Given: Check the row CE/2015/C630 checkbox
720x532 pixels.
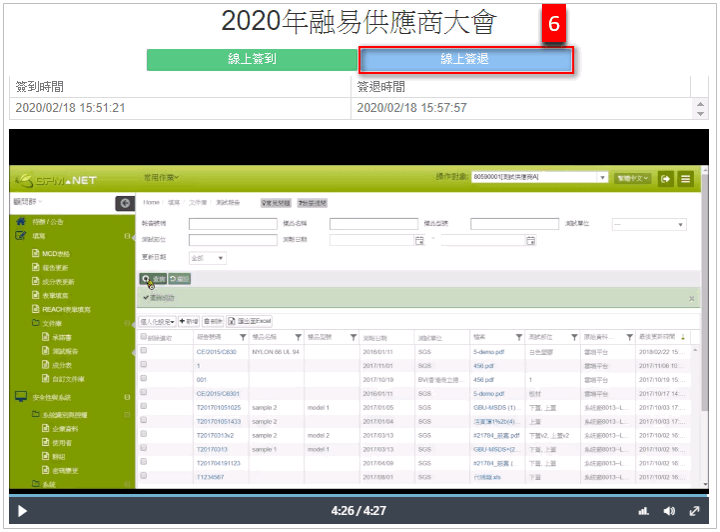Looking at the screenshot, I should (x=144, y=351).
